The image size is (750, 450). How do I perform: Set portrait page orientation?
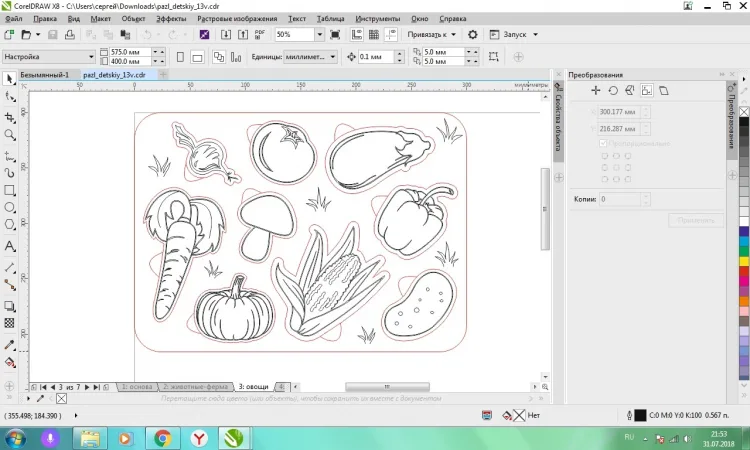click(x=180, y=57)
